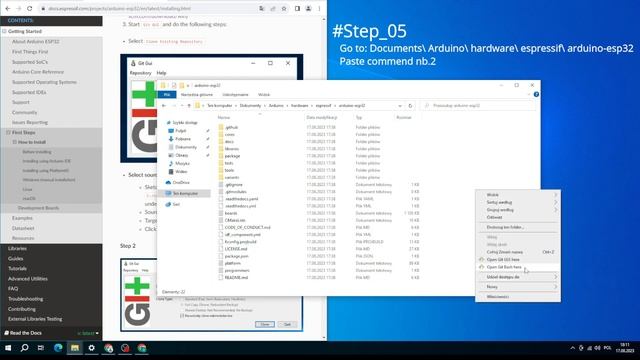640x360 pixels.
Task: Select Odśwież in the context menu
Action: 518,217
